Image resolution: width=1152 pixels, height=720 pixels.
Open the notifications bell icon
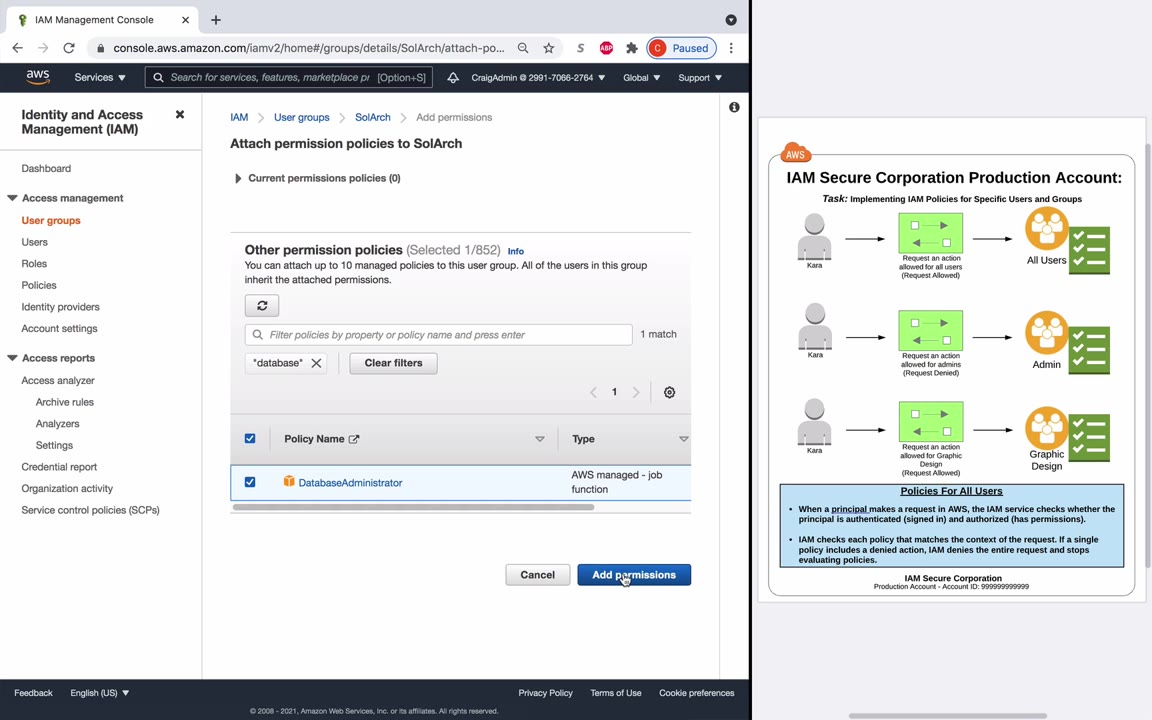pos(453,77)
